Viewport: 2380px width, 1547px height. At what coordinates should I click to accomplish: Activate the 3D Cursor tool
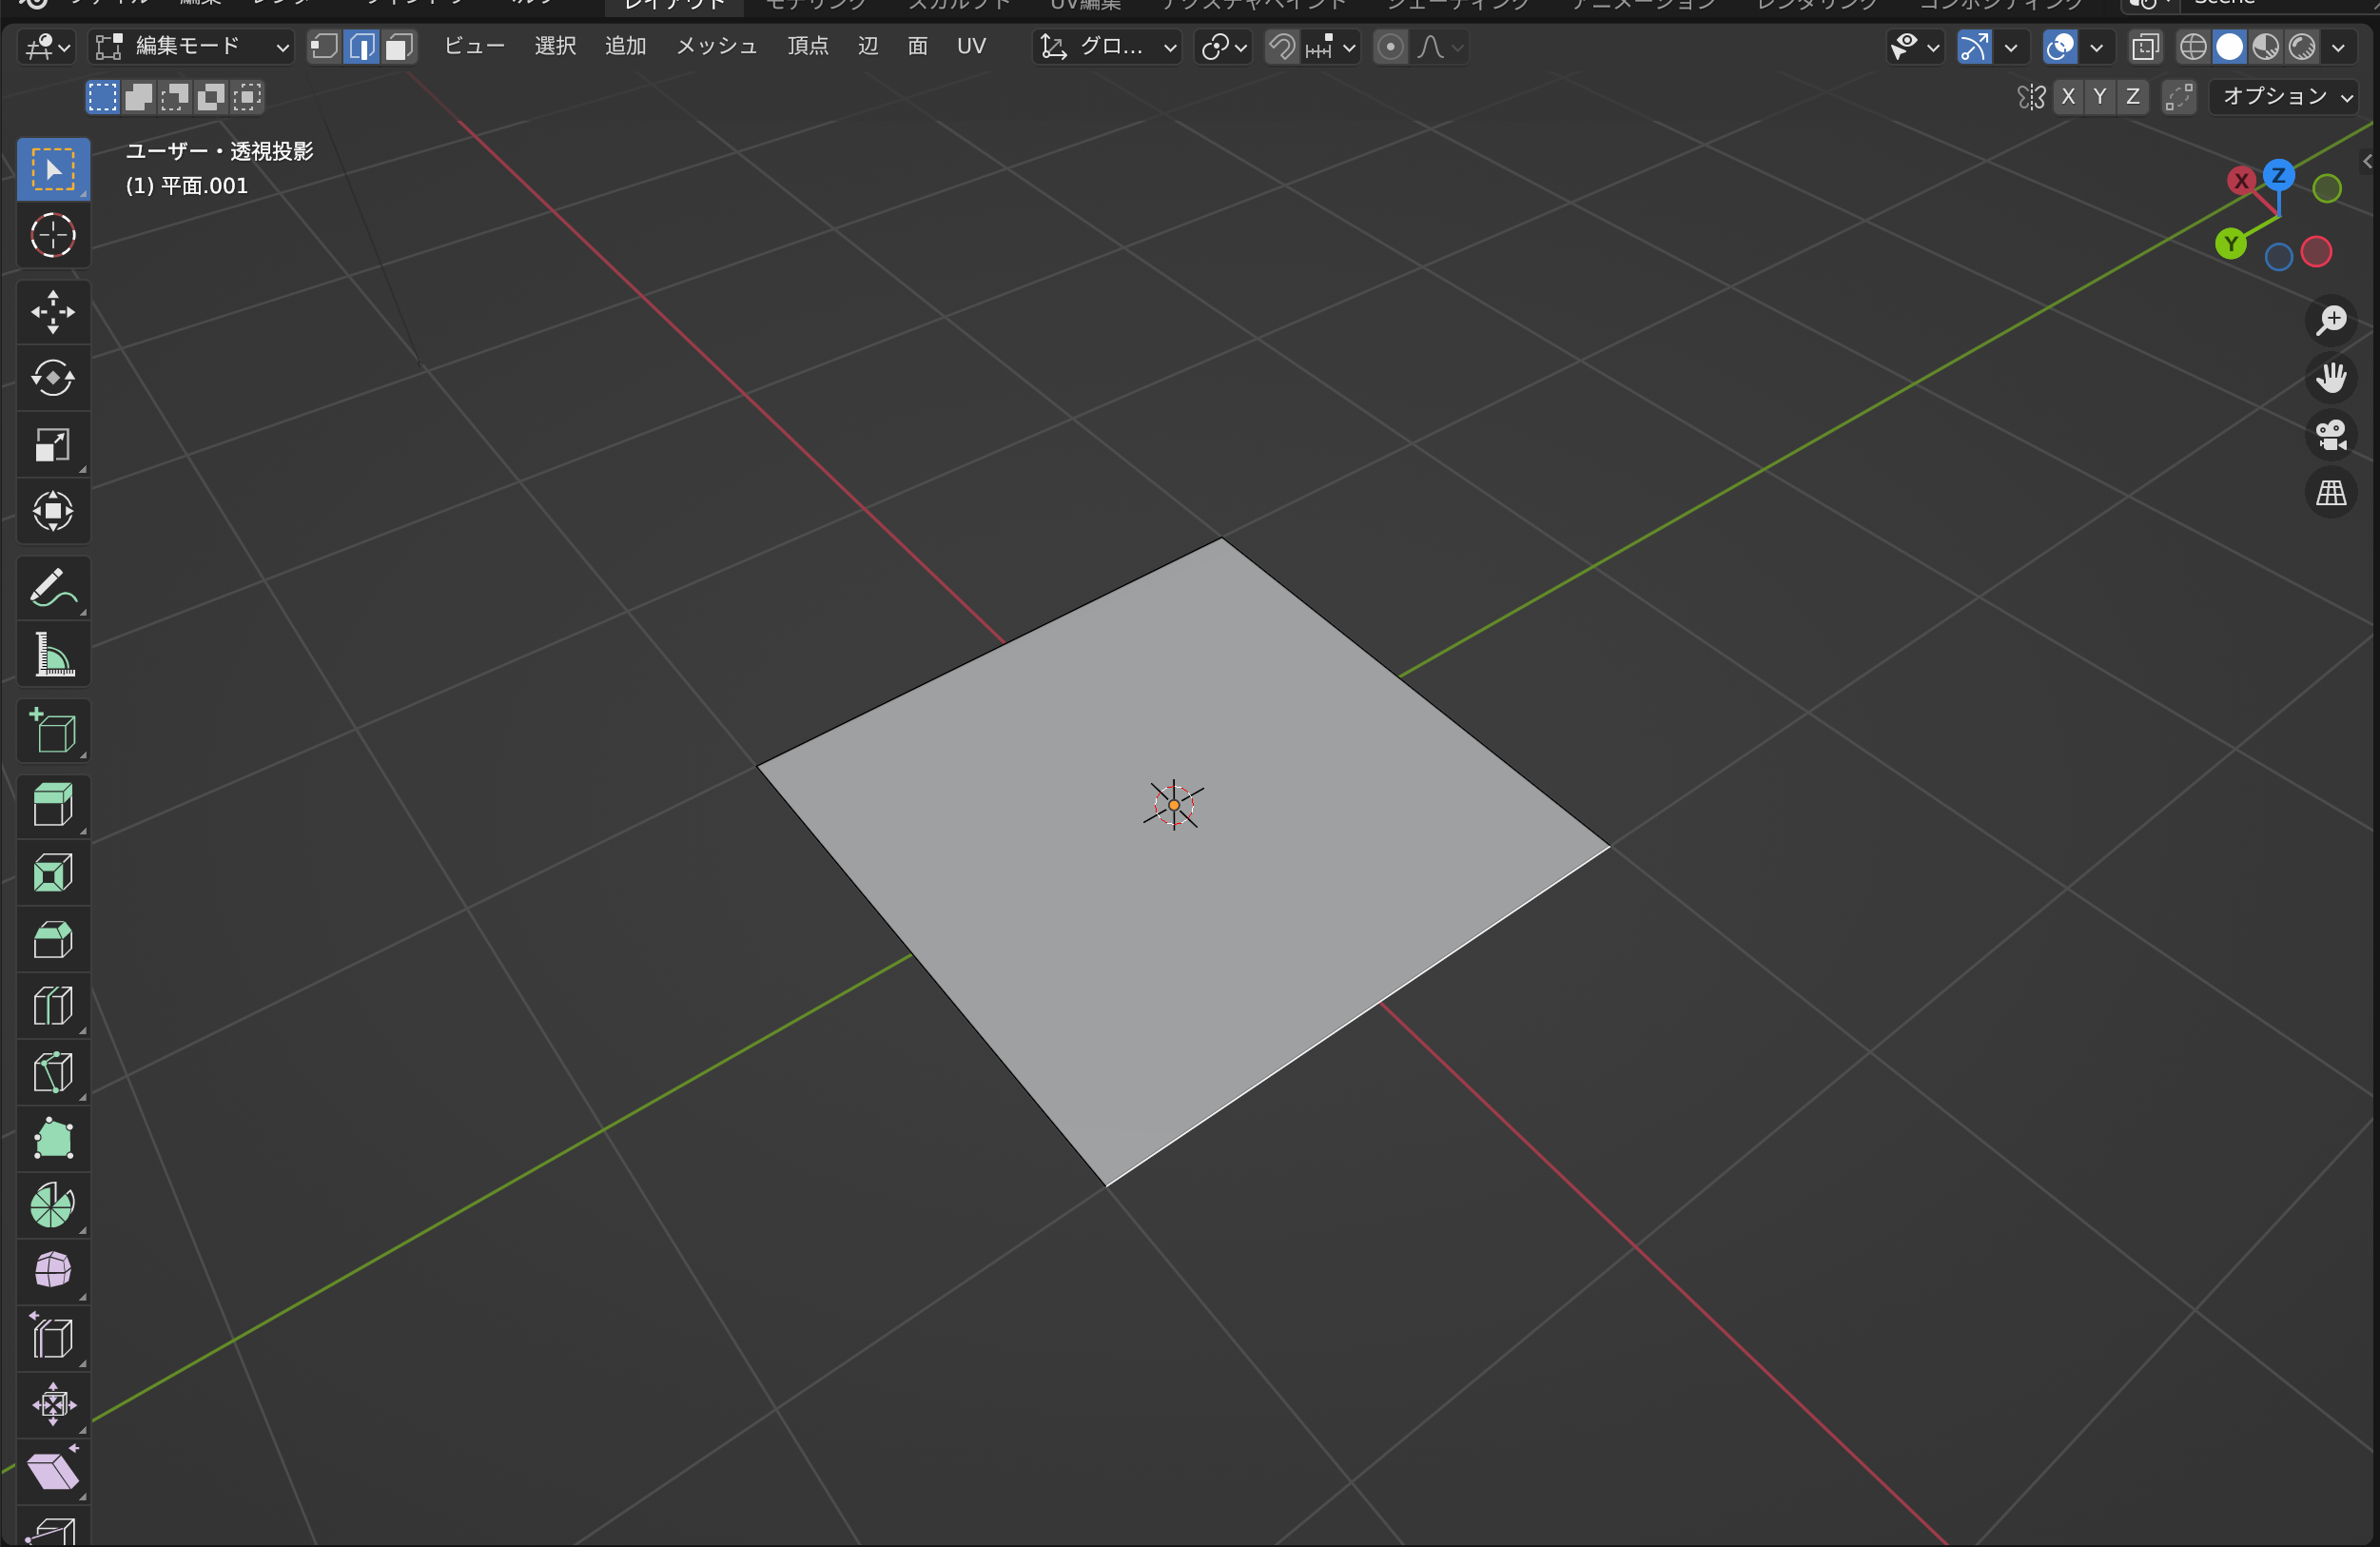(53, 235)
